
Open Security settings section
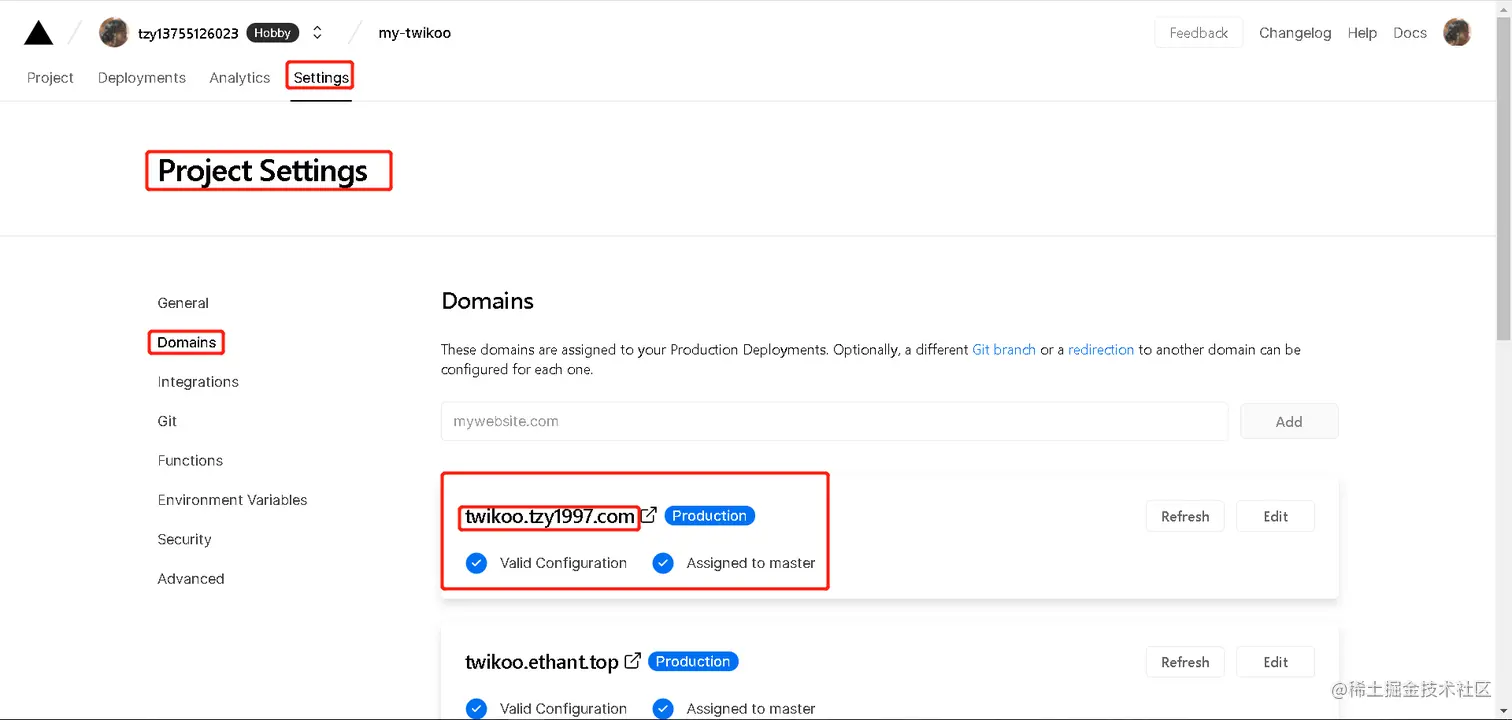click(x=184, y=539)
